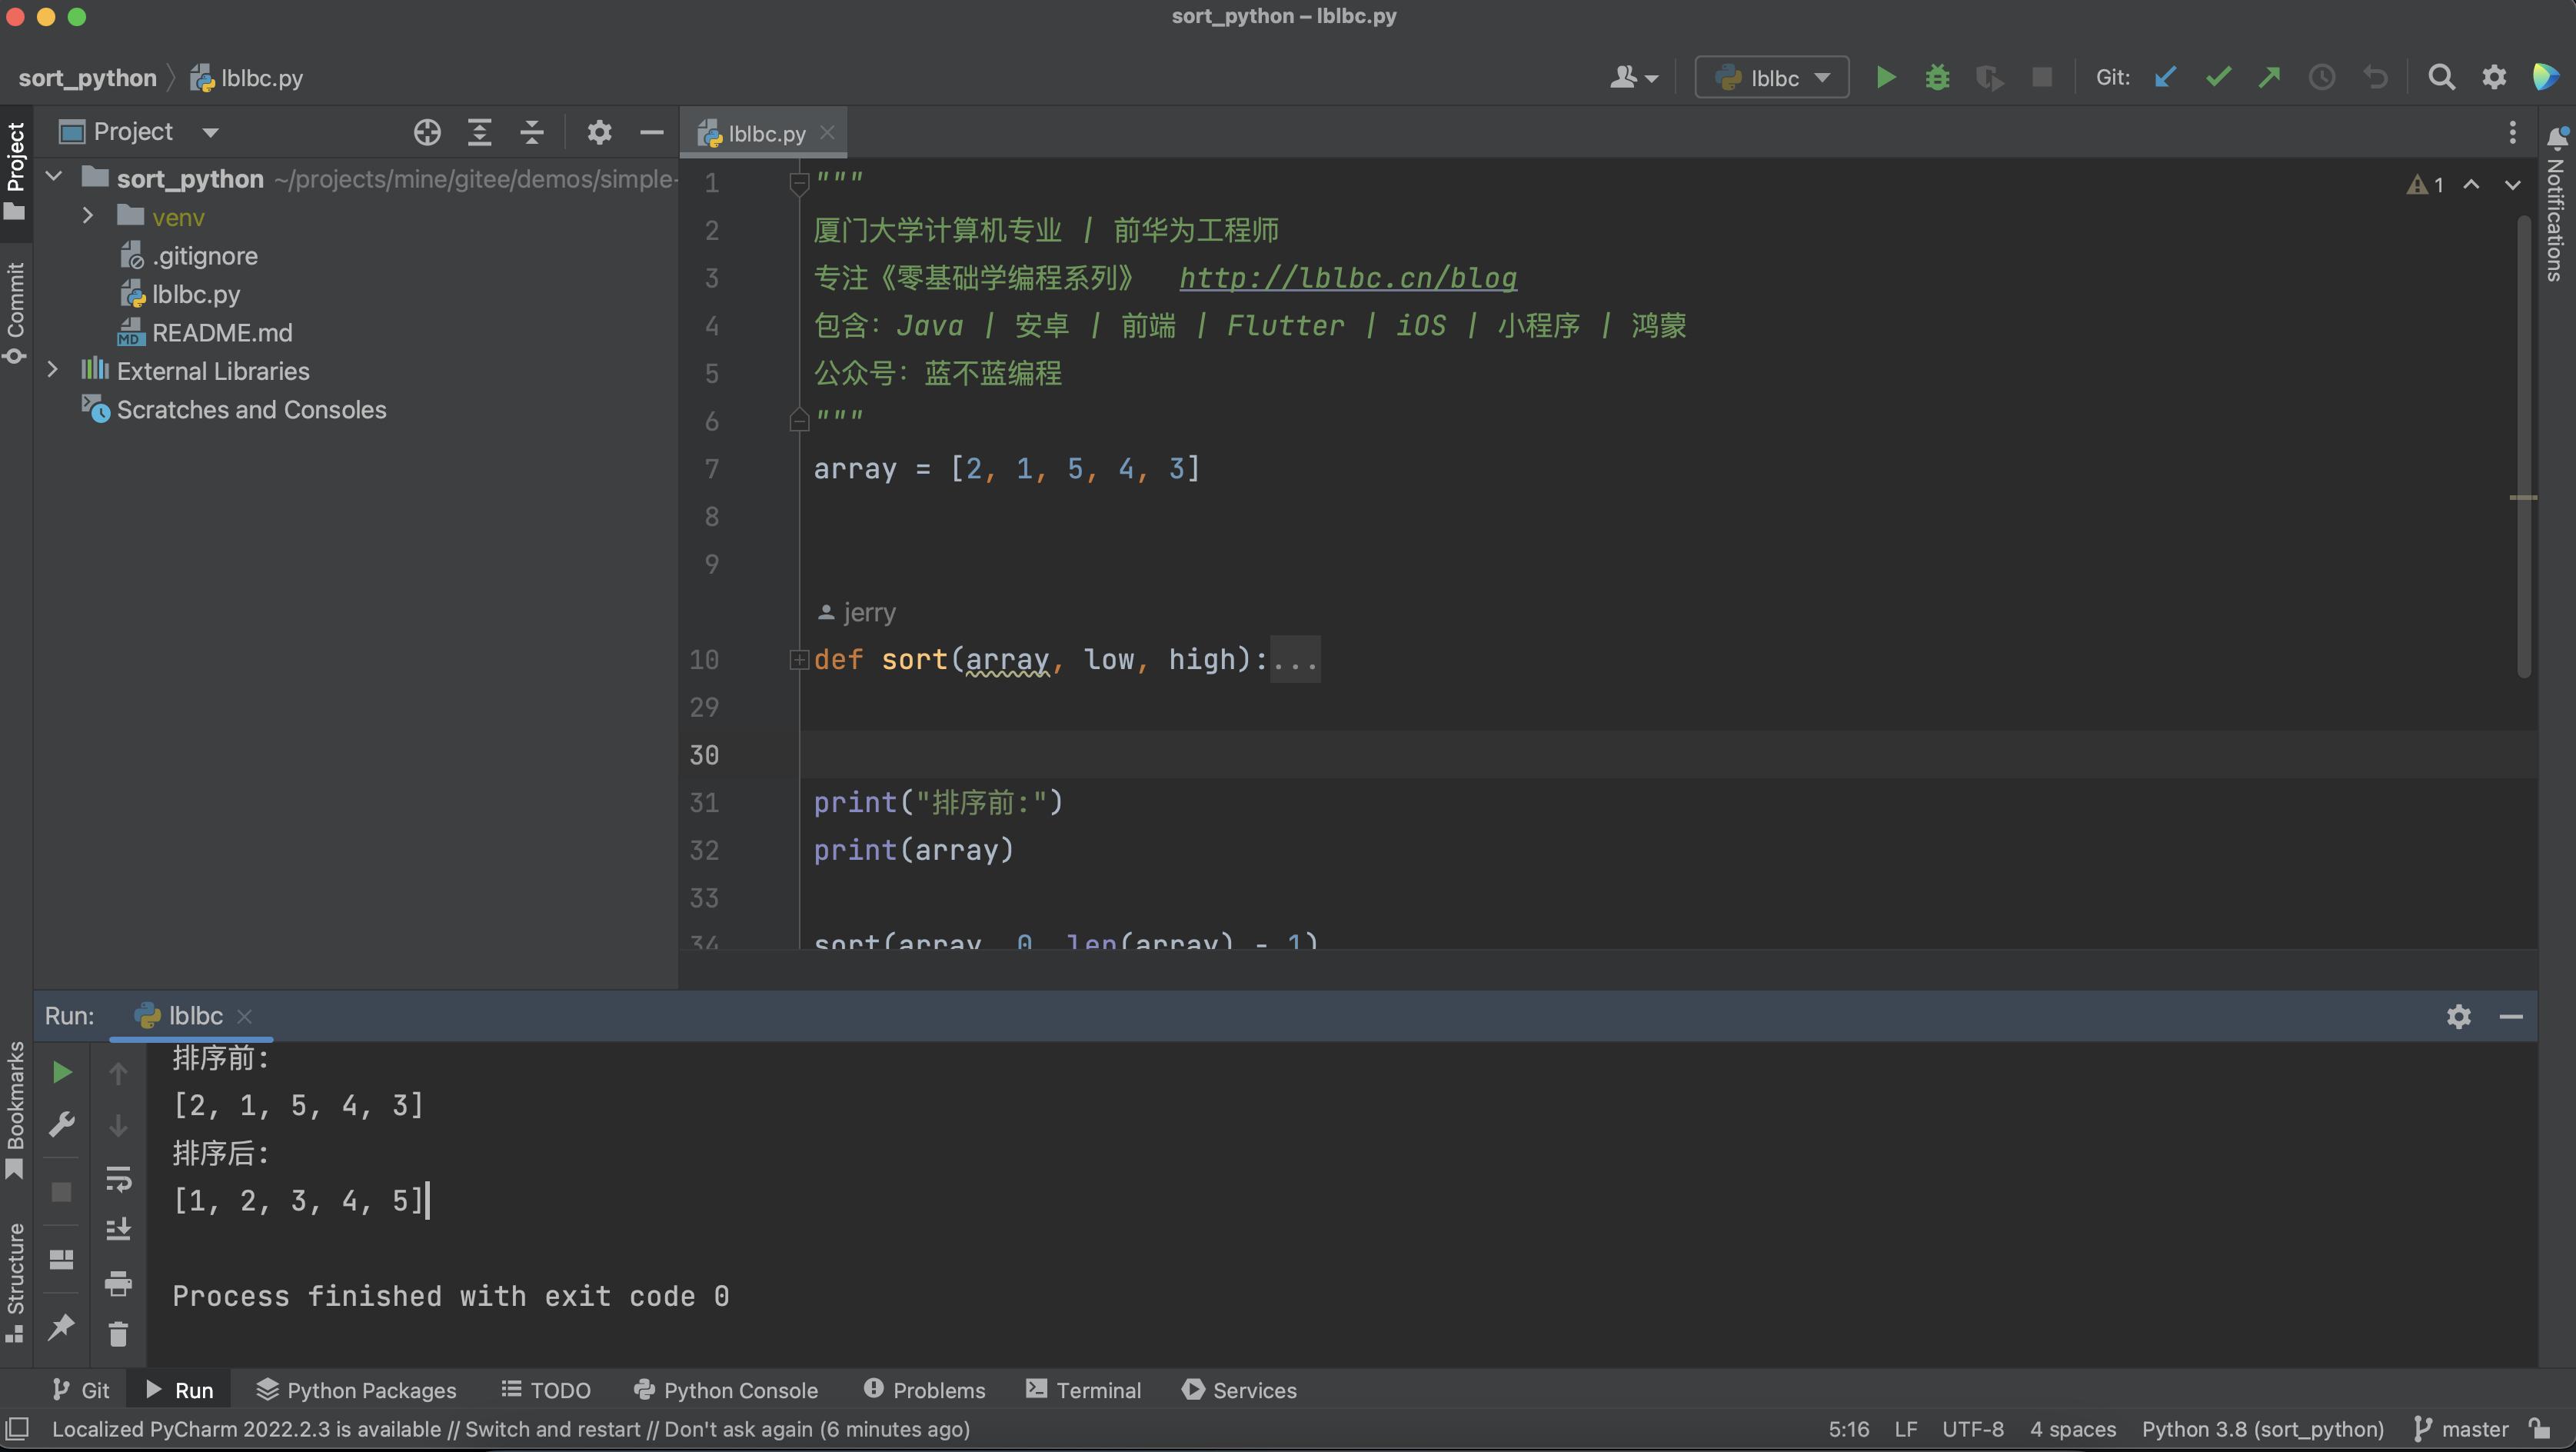Toggle the read-only lock in status bar

pos(2539,1428)
